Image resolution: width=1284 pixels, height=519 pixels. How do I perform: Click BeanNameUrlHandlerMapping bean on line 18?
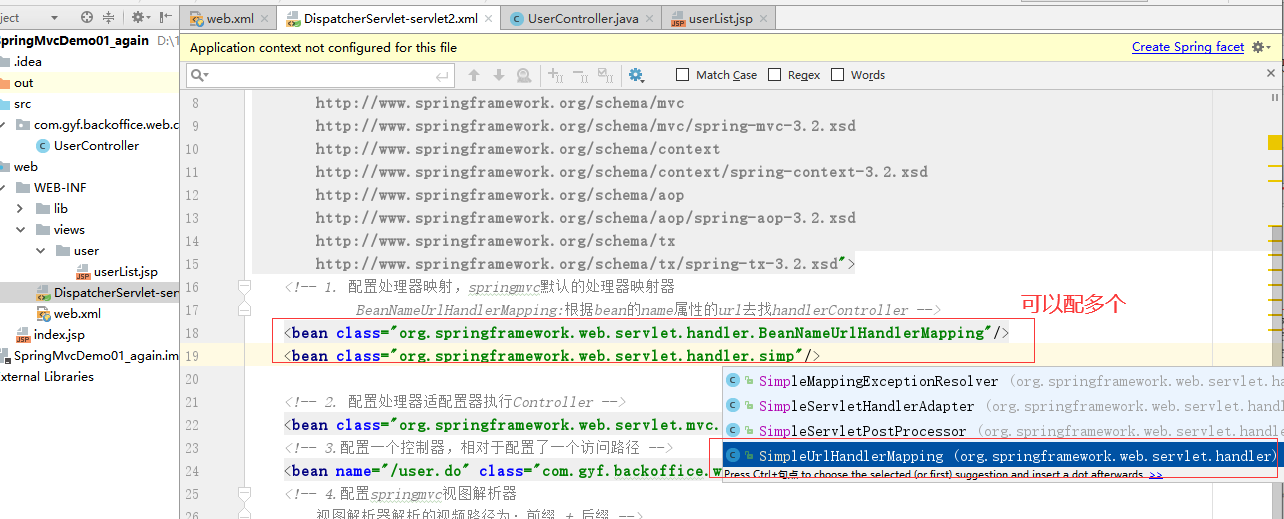tap(647, 333)
